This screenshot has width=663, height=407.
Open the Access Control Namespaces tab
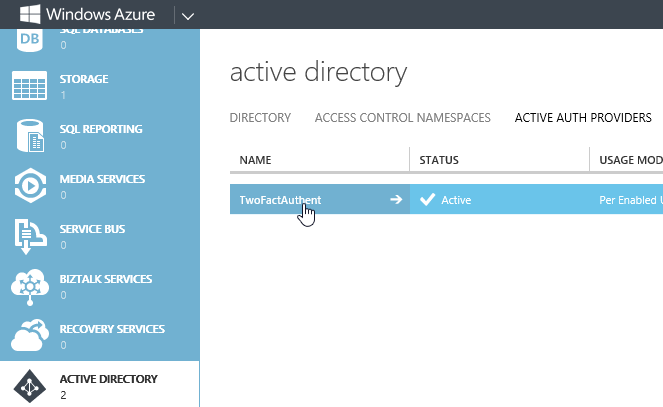pyautogui.click(x=402, y=118)
